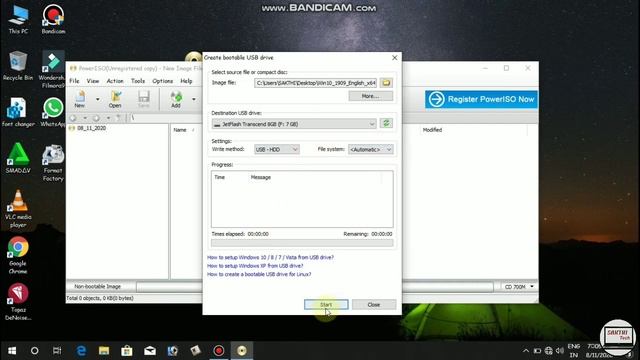Viewport: 640px width, 360px height.
Task: Open the PowerISO File menu
Action: tap(74, 81)
